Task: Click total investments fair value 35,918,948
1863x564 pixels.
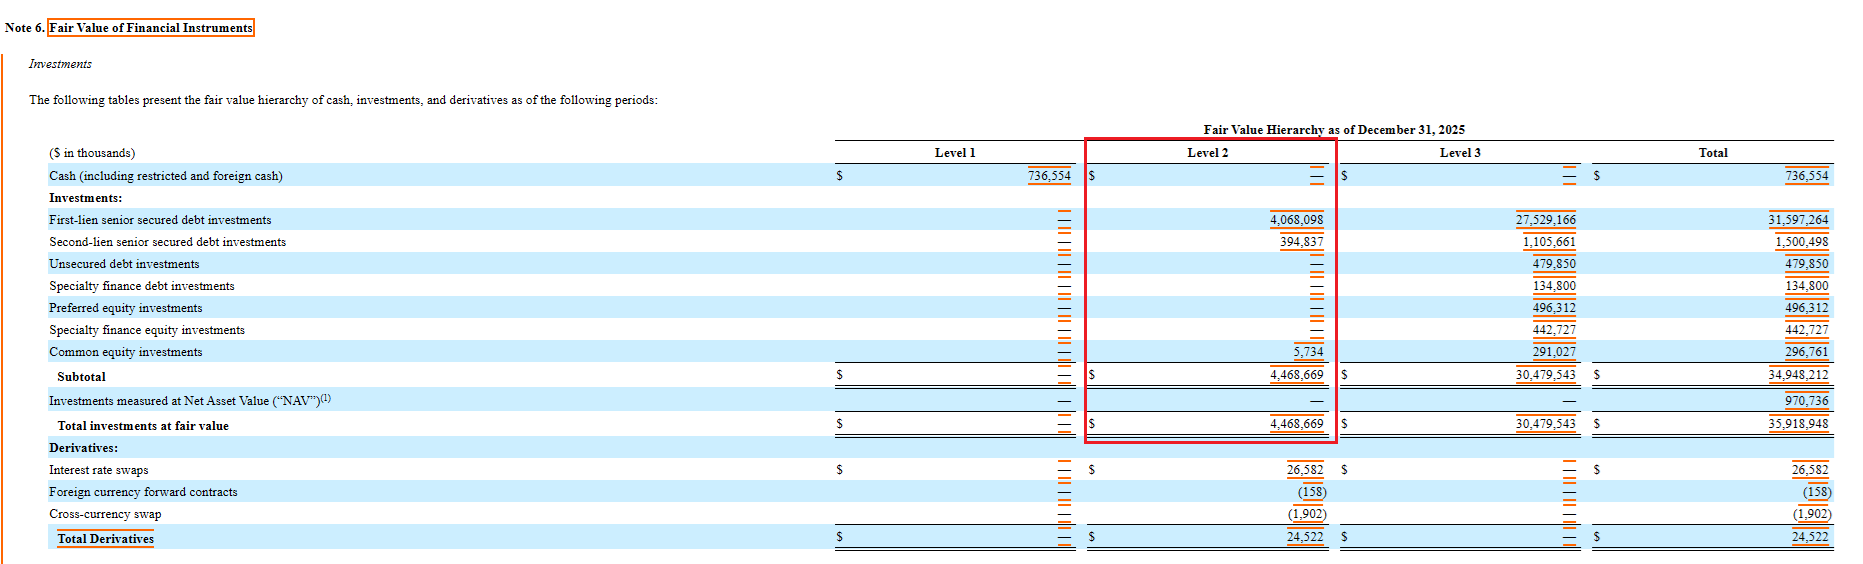Action: click(1797, 424)
